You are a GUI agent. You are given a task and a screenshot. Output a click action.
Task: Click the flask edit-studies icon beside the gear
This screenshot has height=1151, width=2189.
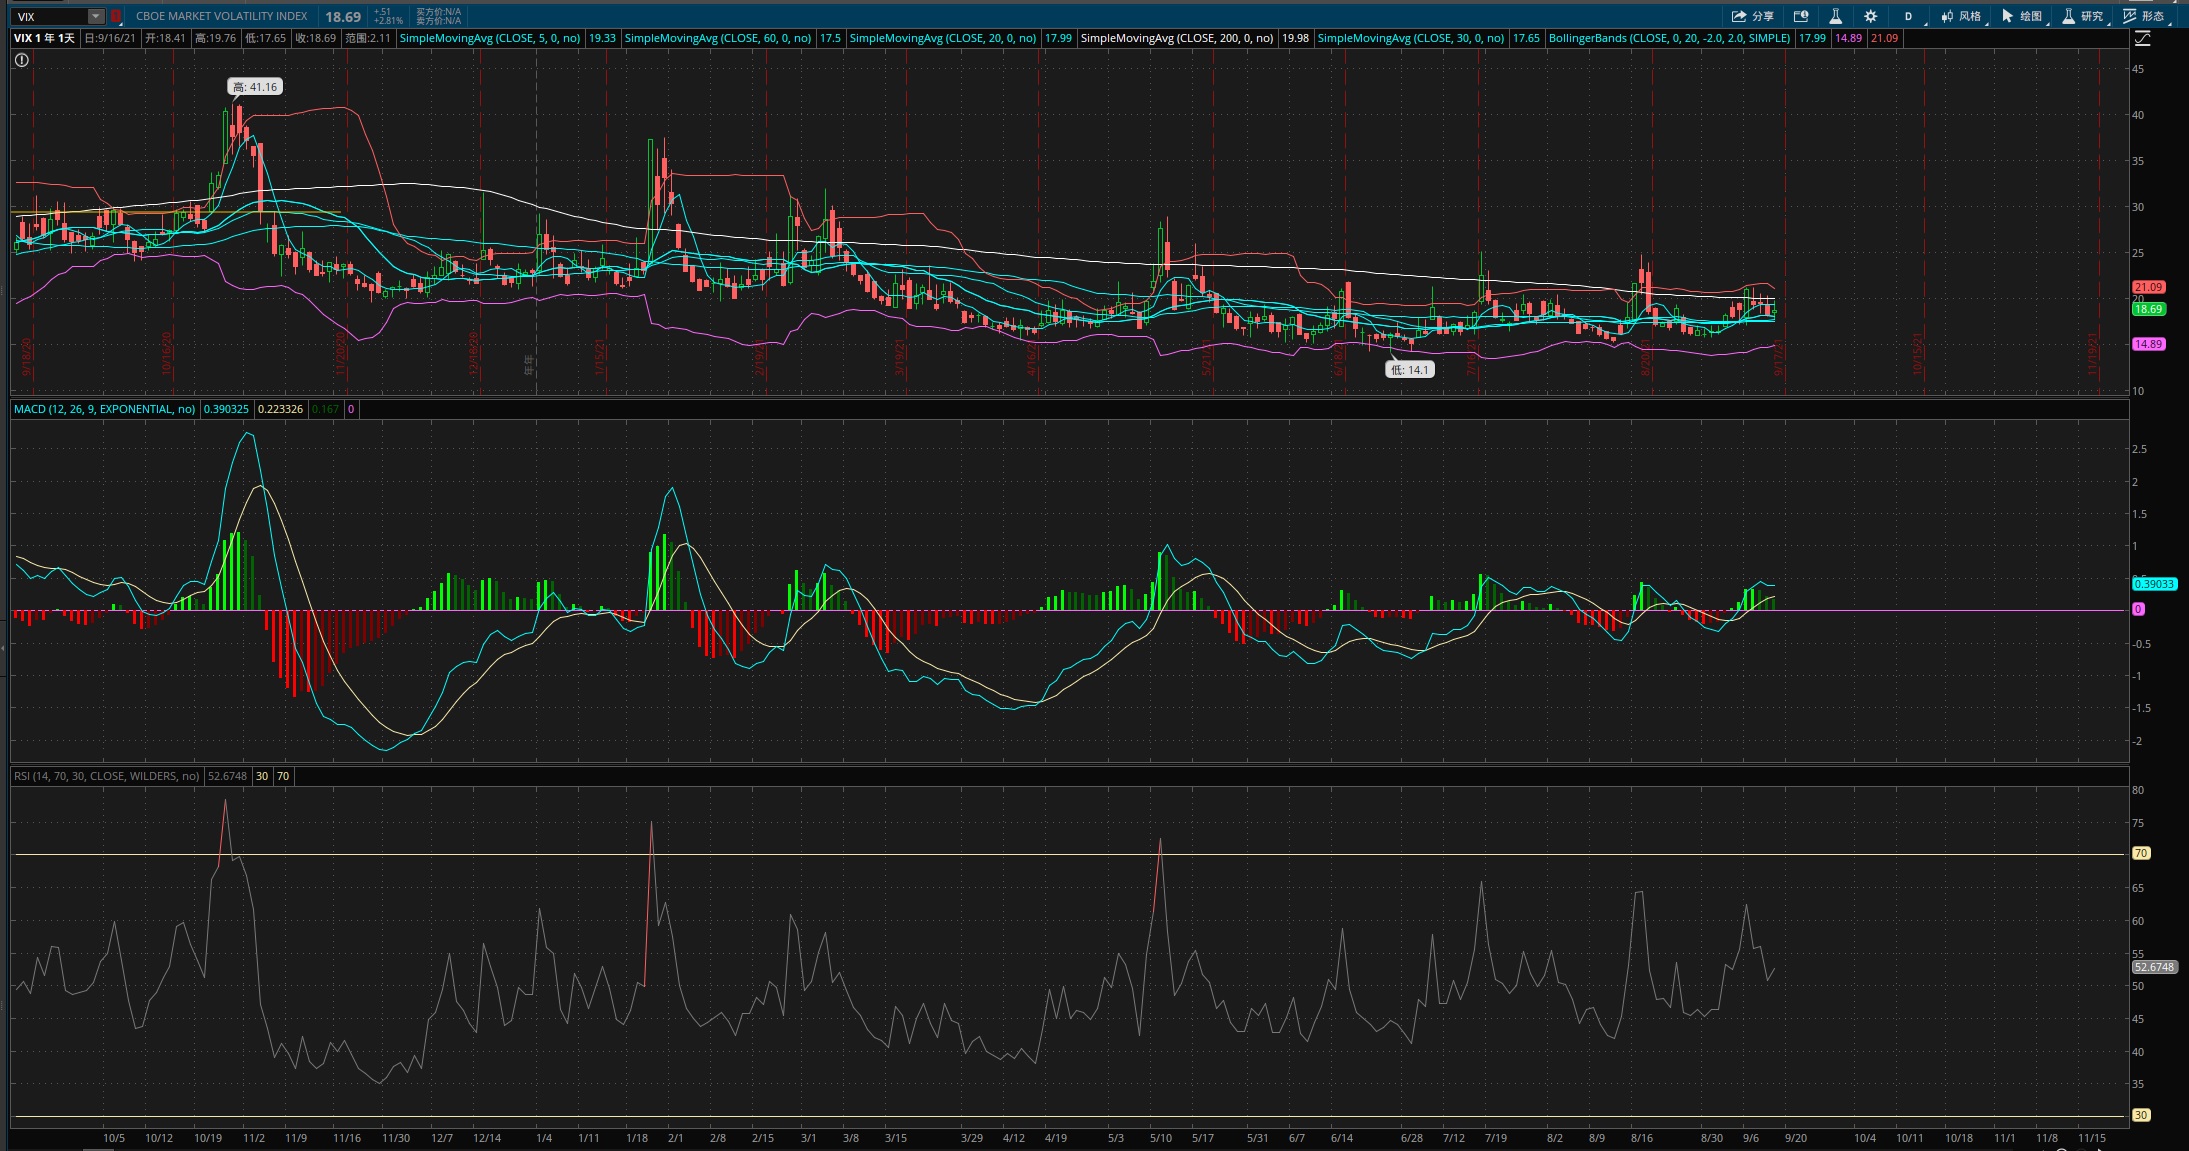[x=1835, y=16]
